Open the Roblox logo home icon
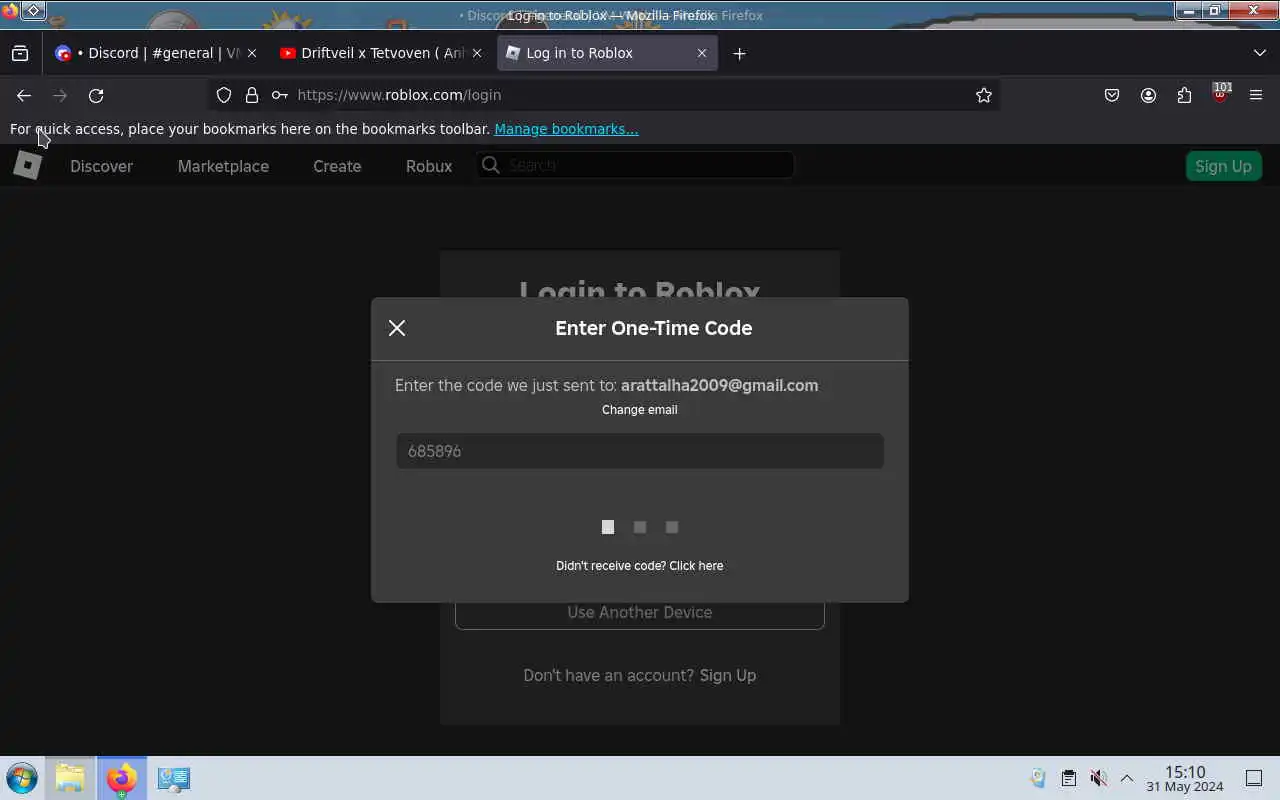 tap(28, 166)
